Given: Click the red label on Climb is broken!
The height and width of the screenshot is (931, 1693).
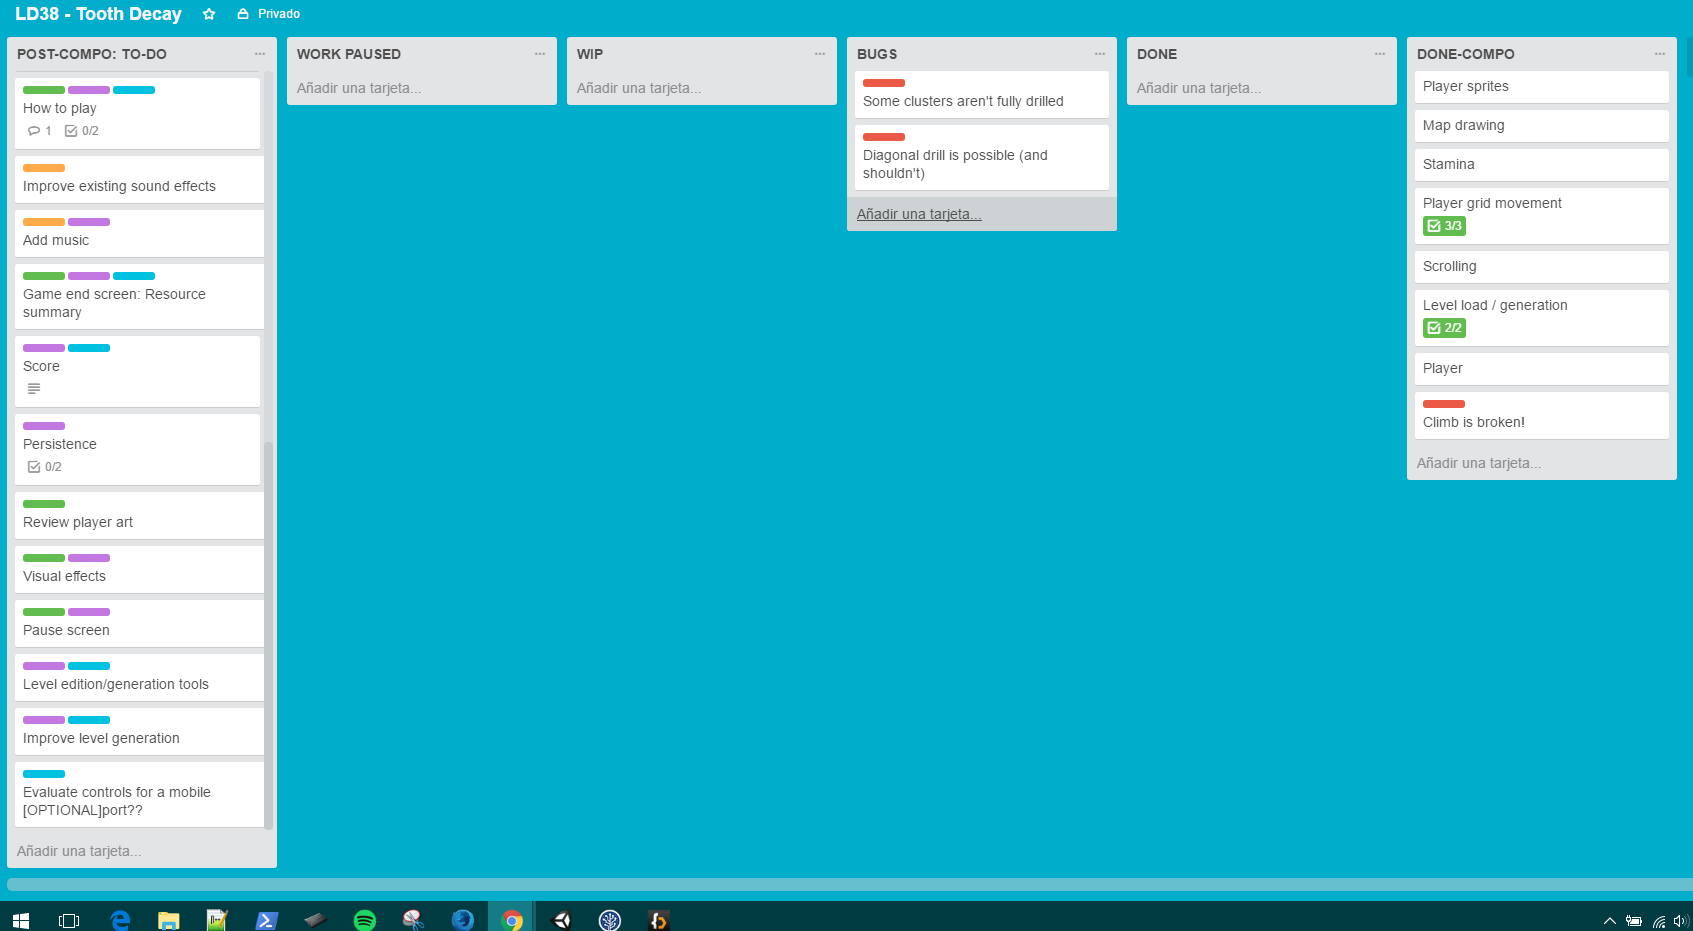Looking at the screenshot, I should tap(1444, 404).
